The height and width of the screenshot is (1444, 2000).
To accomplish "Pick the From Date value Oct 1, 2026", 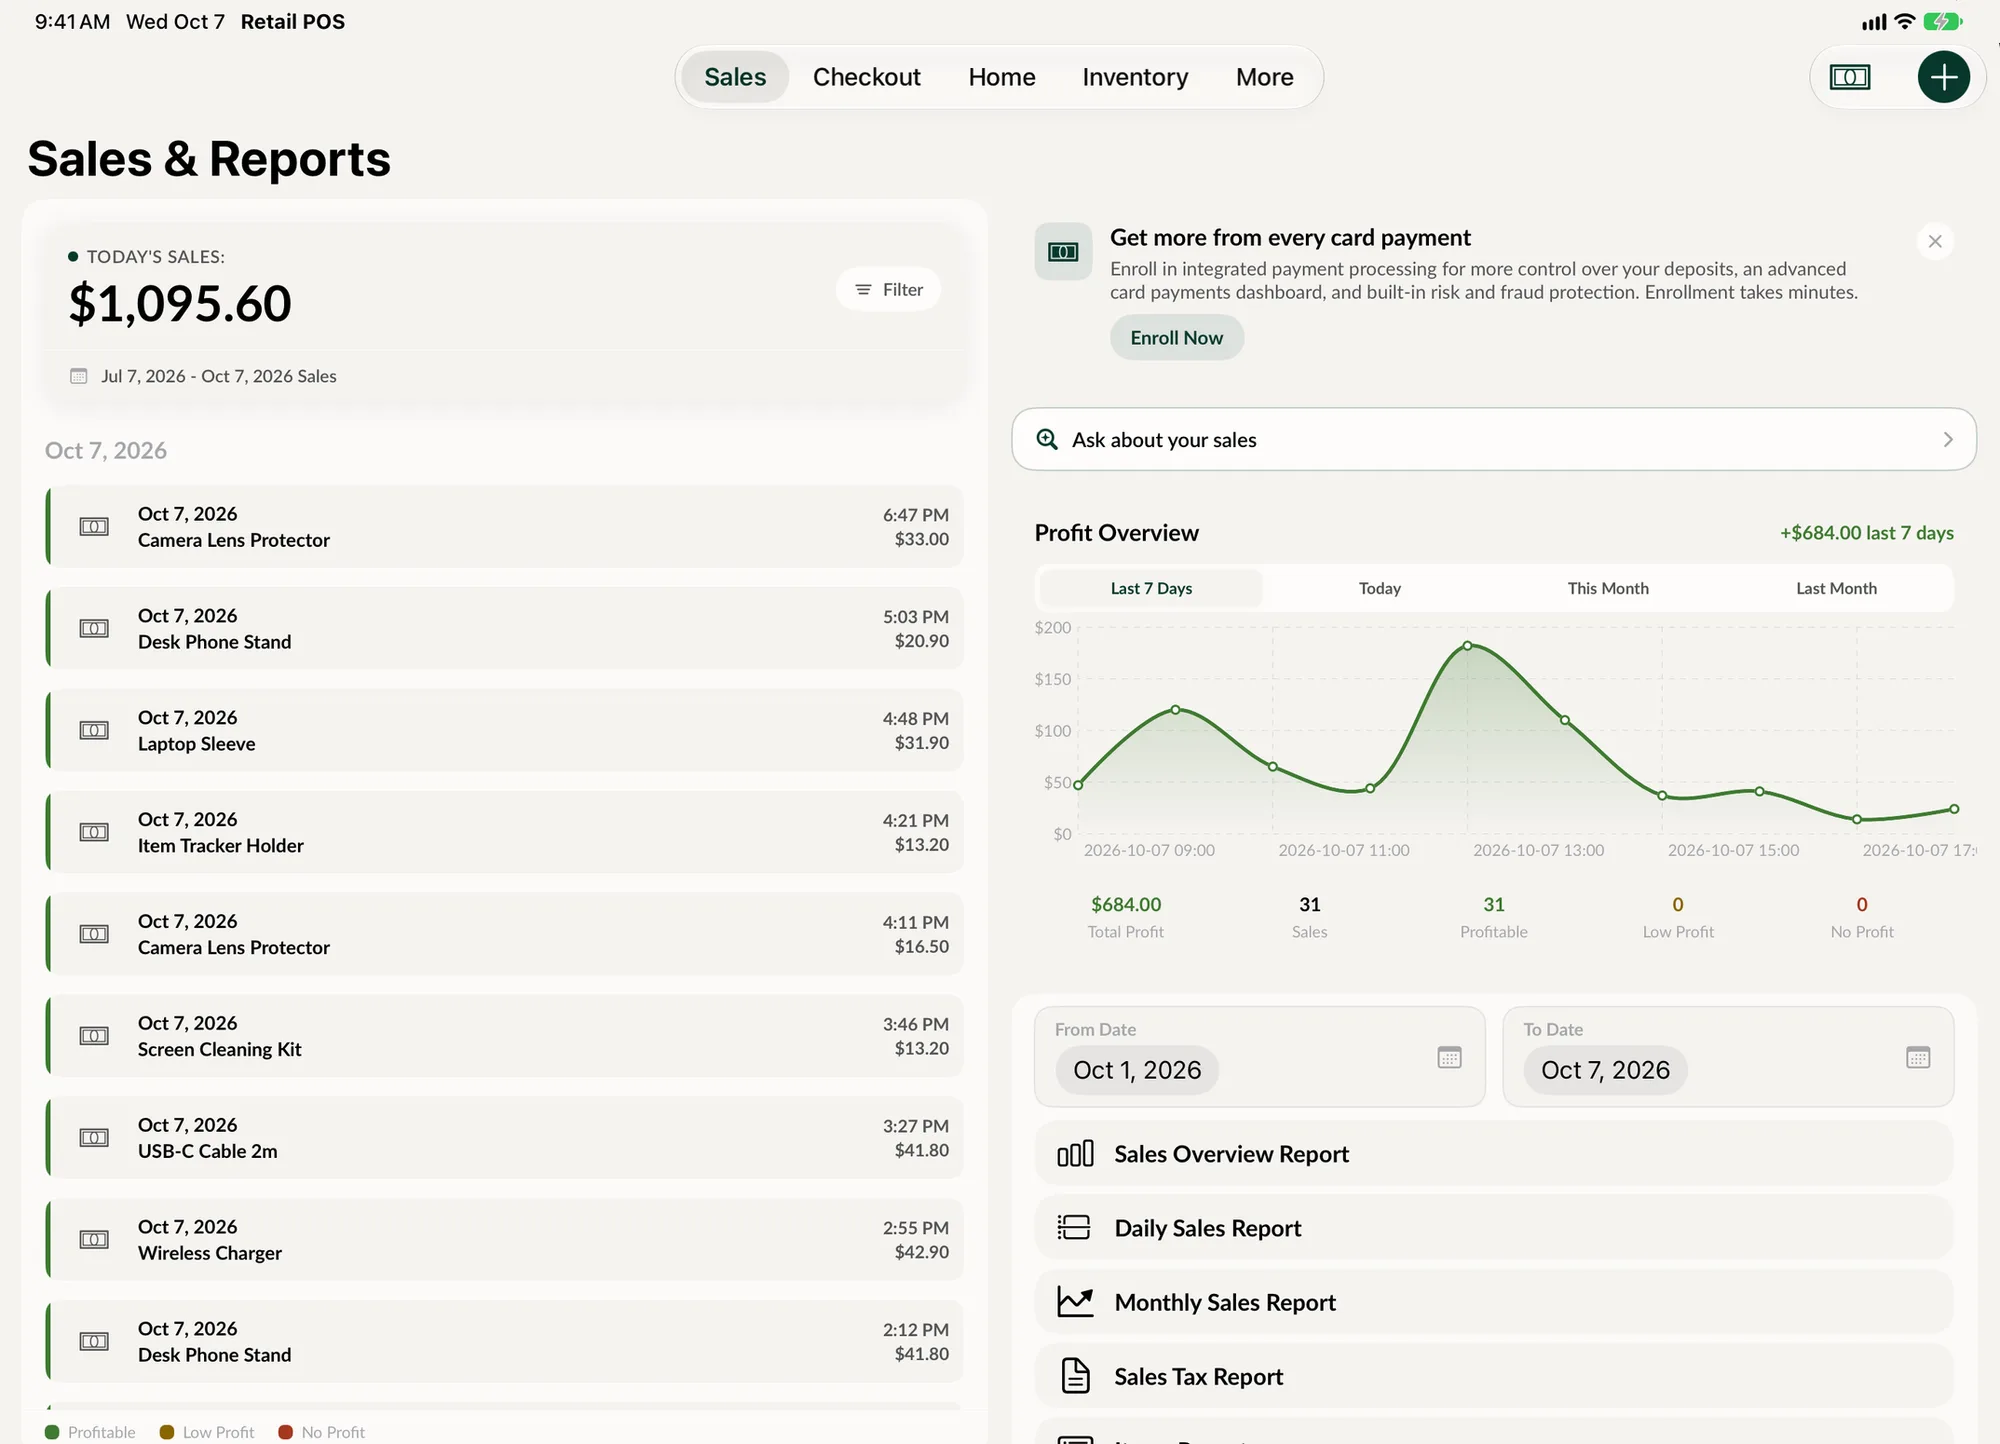I will pos(1137,1070).
